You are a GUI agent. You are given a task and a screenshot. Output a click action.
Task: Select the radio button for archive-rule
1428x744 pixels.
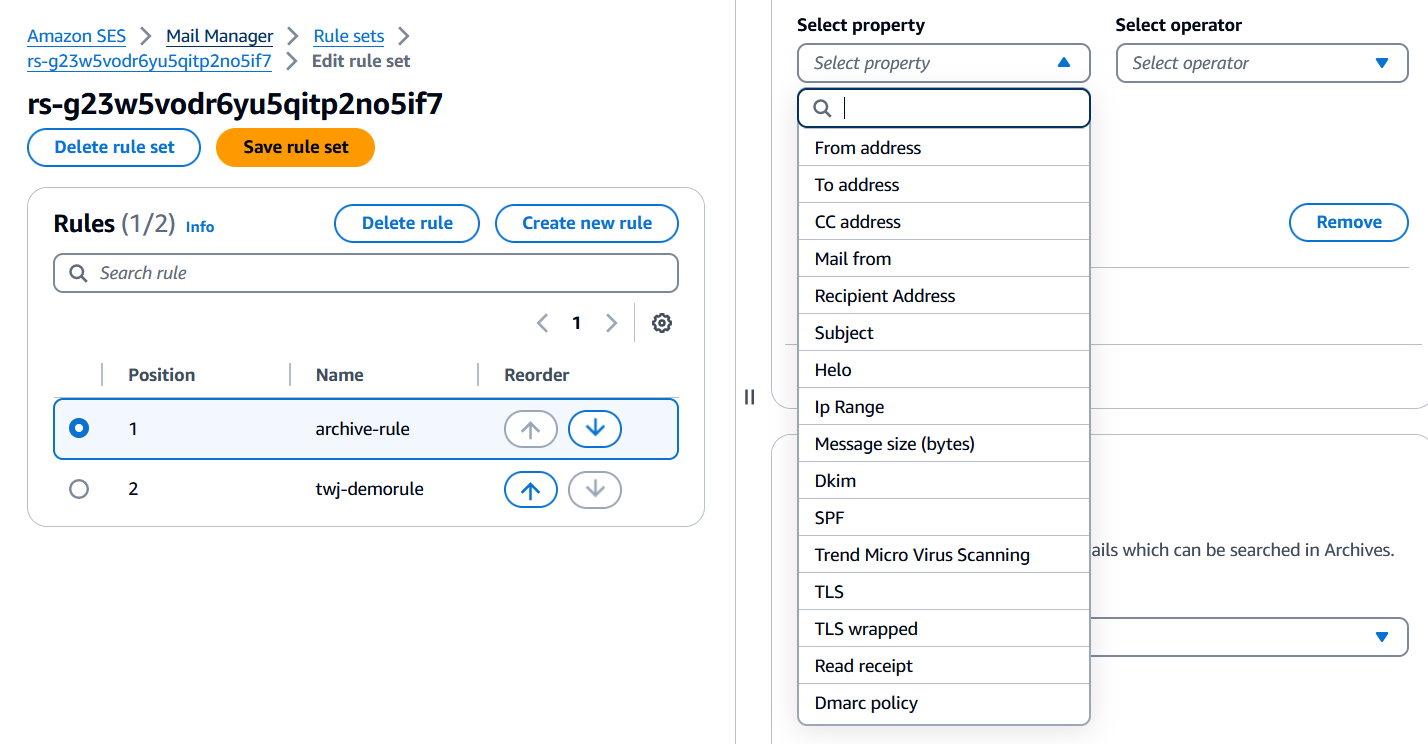click(x=78, y=428)
